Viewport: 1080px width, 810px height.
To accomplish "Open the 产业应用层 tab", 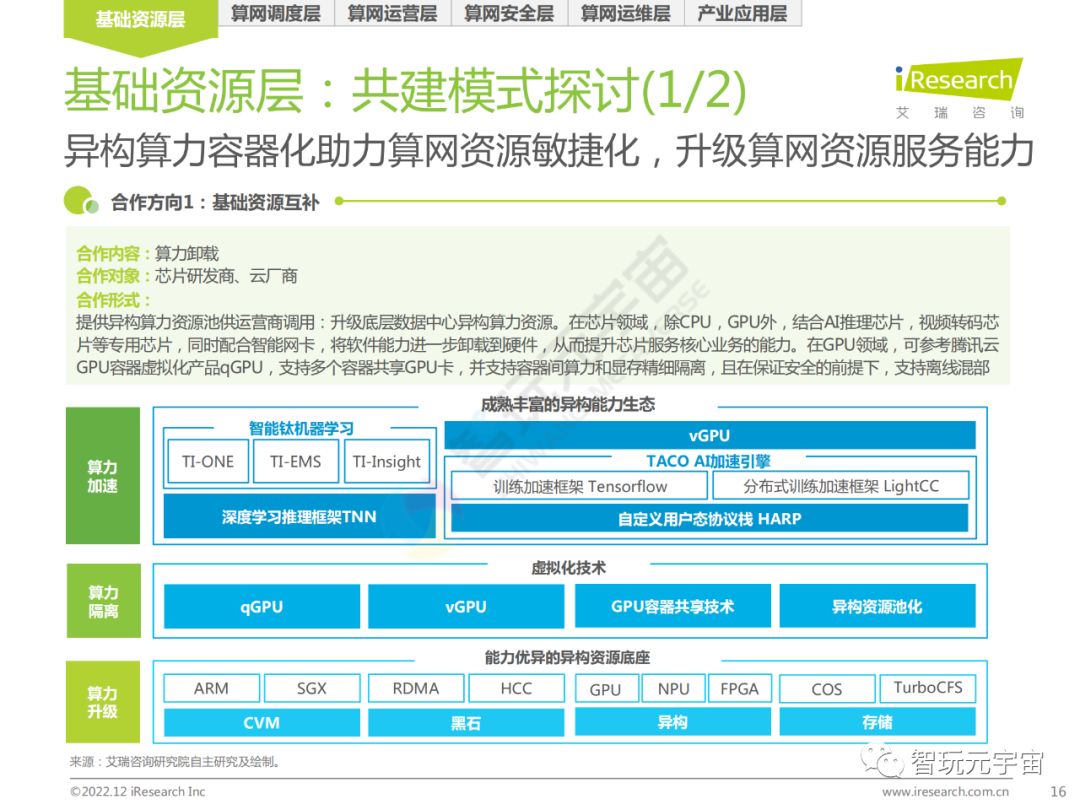I will (743, 13).
